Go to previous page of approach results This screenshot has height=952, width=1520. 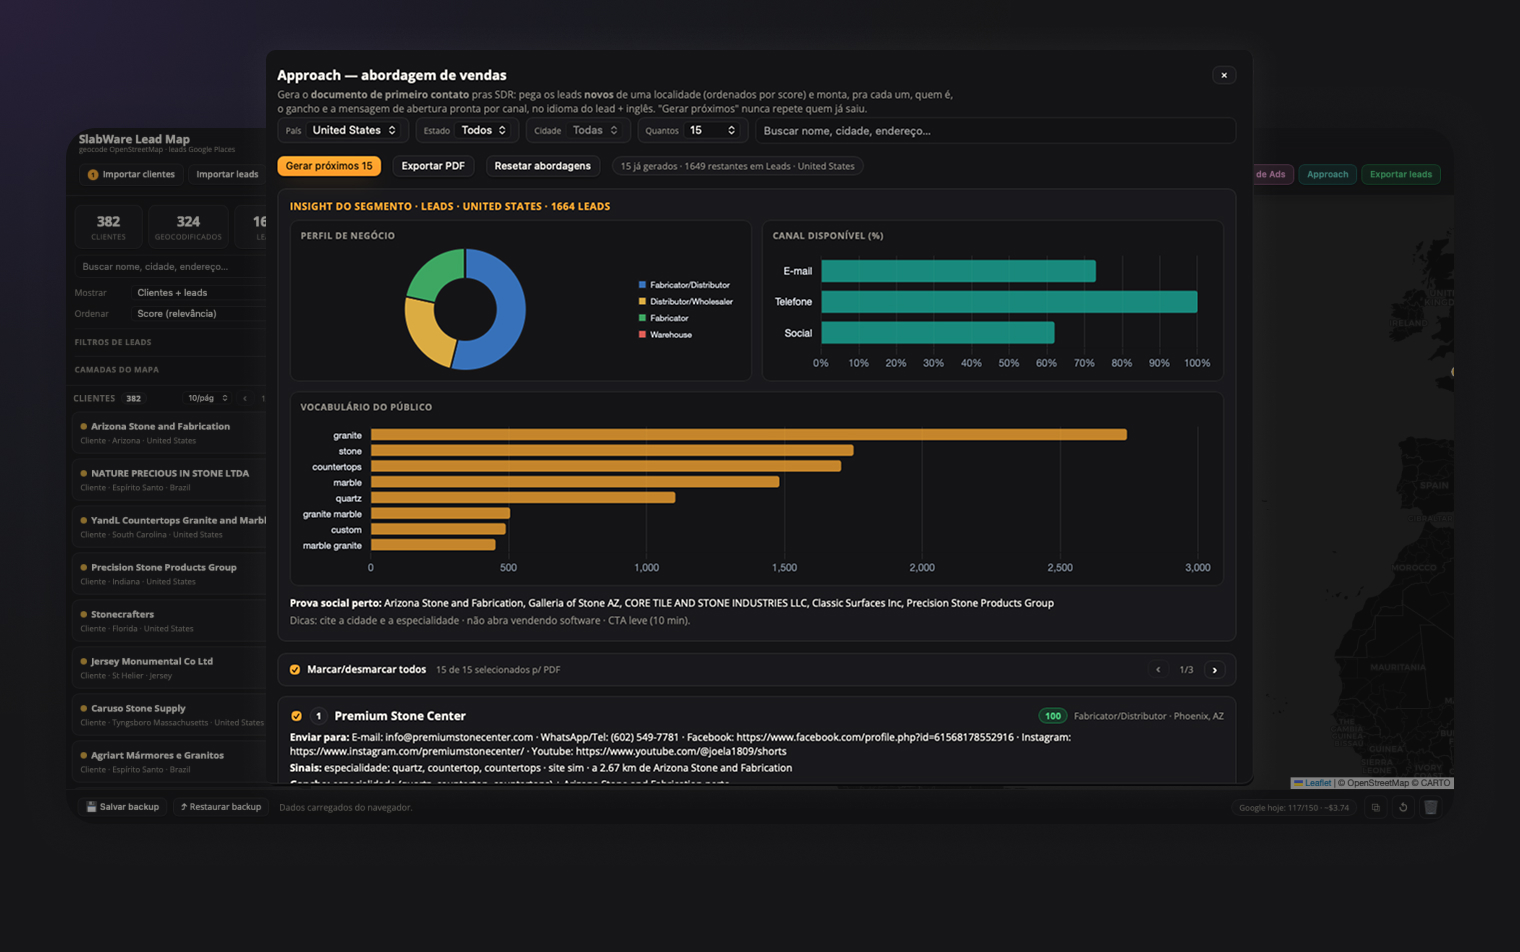coord(1158,670)
